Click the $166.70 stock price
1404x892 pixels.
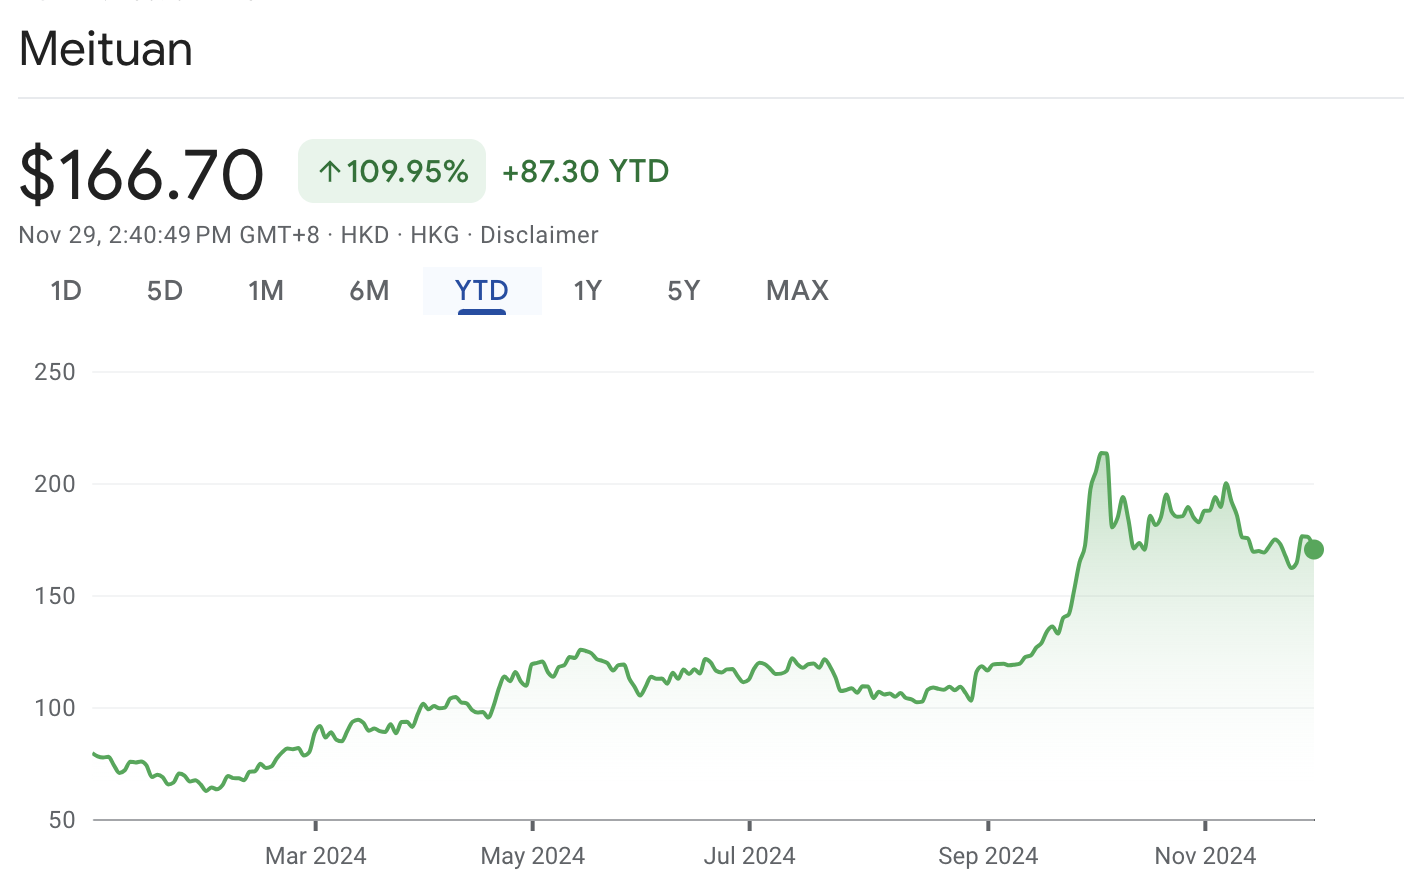pyautogui.click(x=141, y=174)
